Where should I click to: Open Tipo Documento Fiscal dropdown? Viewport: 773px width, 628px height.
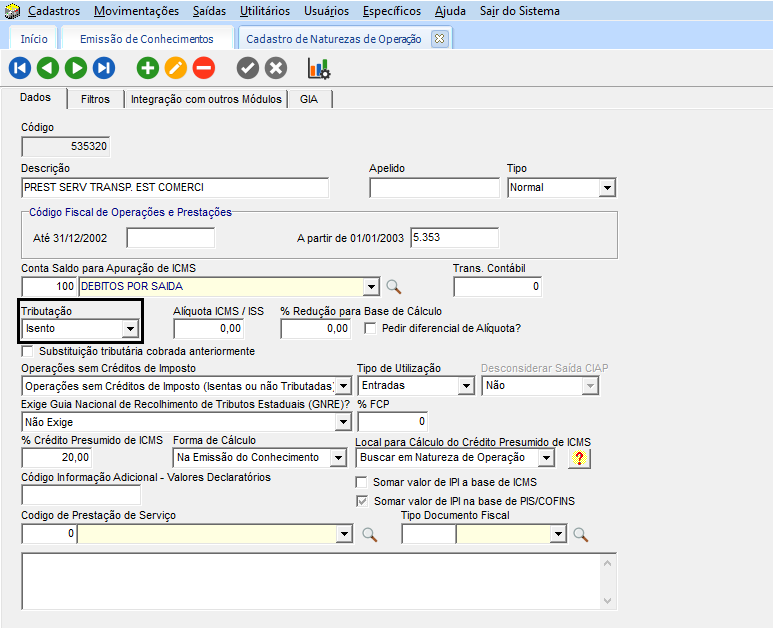[x=558, y=534]
